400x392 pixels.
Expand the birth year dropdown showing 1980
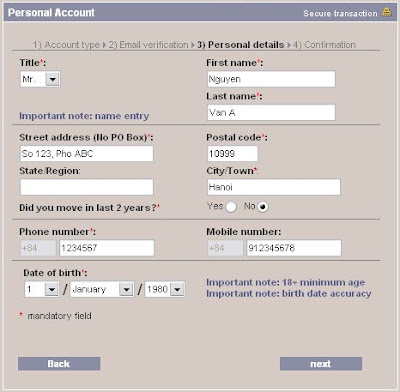165,289
